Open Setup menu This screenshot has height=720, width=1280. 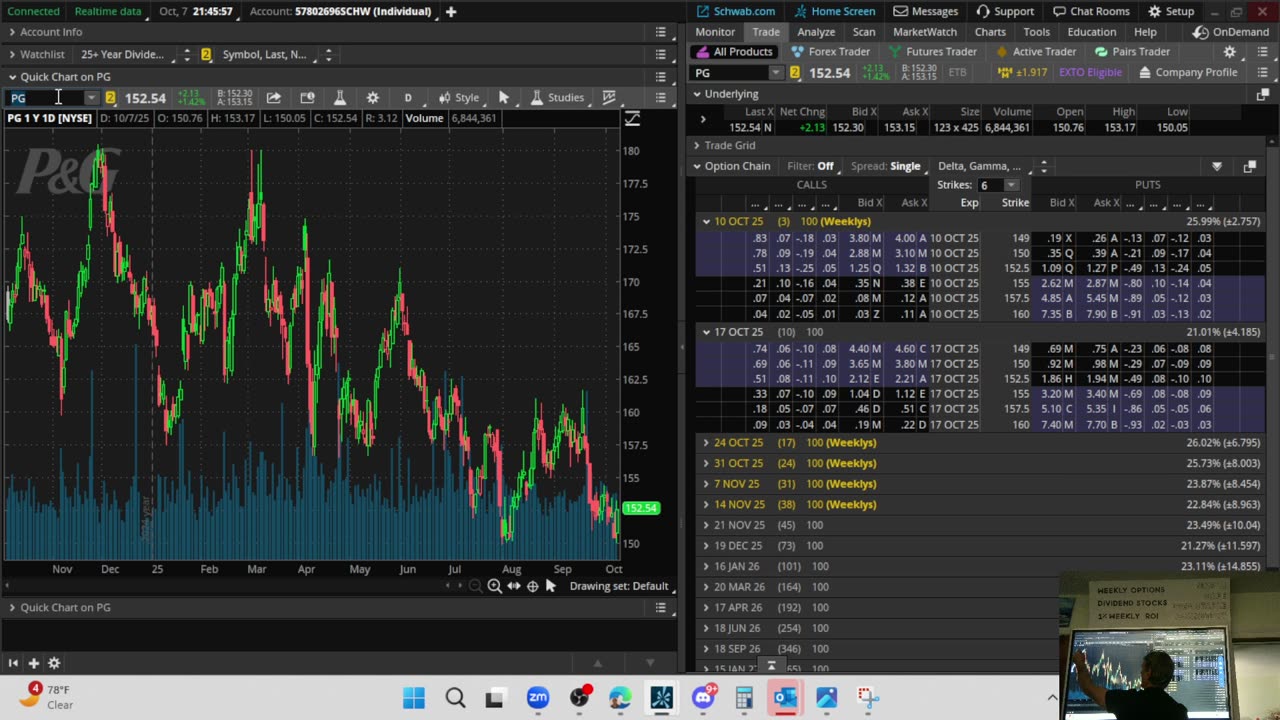[x=1171, y=11]
